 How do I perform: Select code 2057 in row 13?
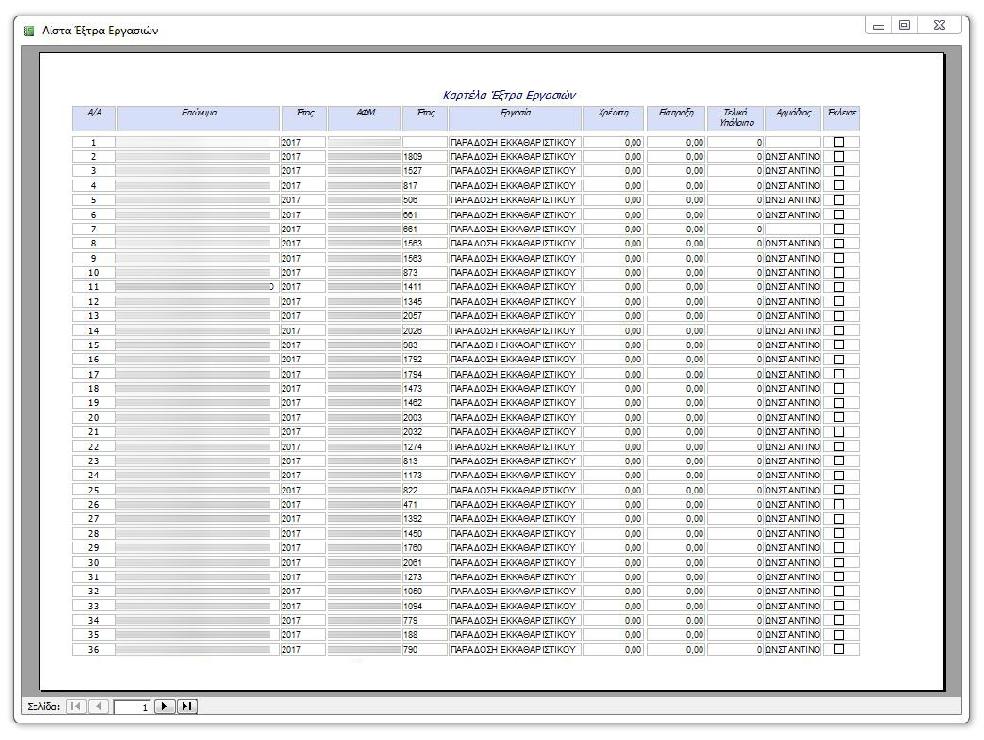[412, 316]
